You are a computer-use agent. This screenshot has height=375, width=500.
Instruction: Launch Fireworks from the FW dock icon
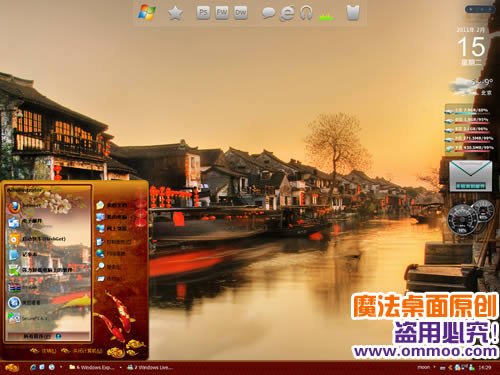tap(222, 13)
